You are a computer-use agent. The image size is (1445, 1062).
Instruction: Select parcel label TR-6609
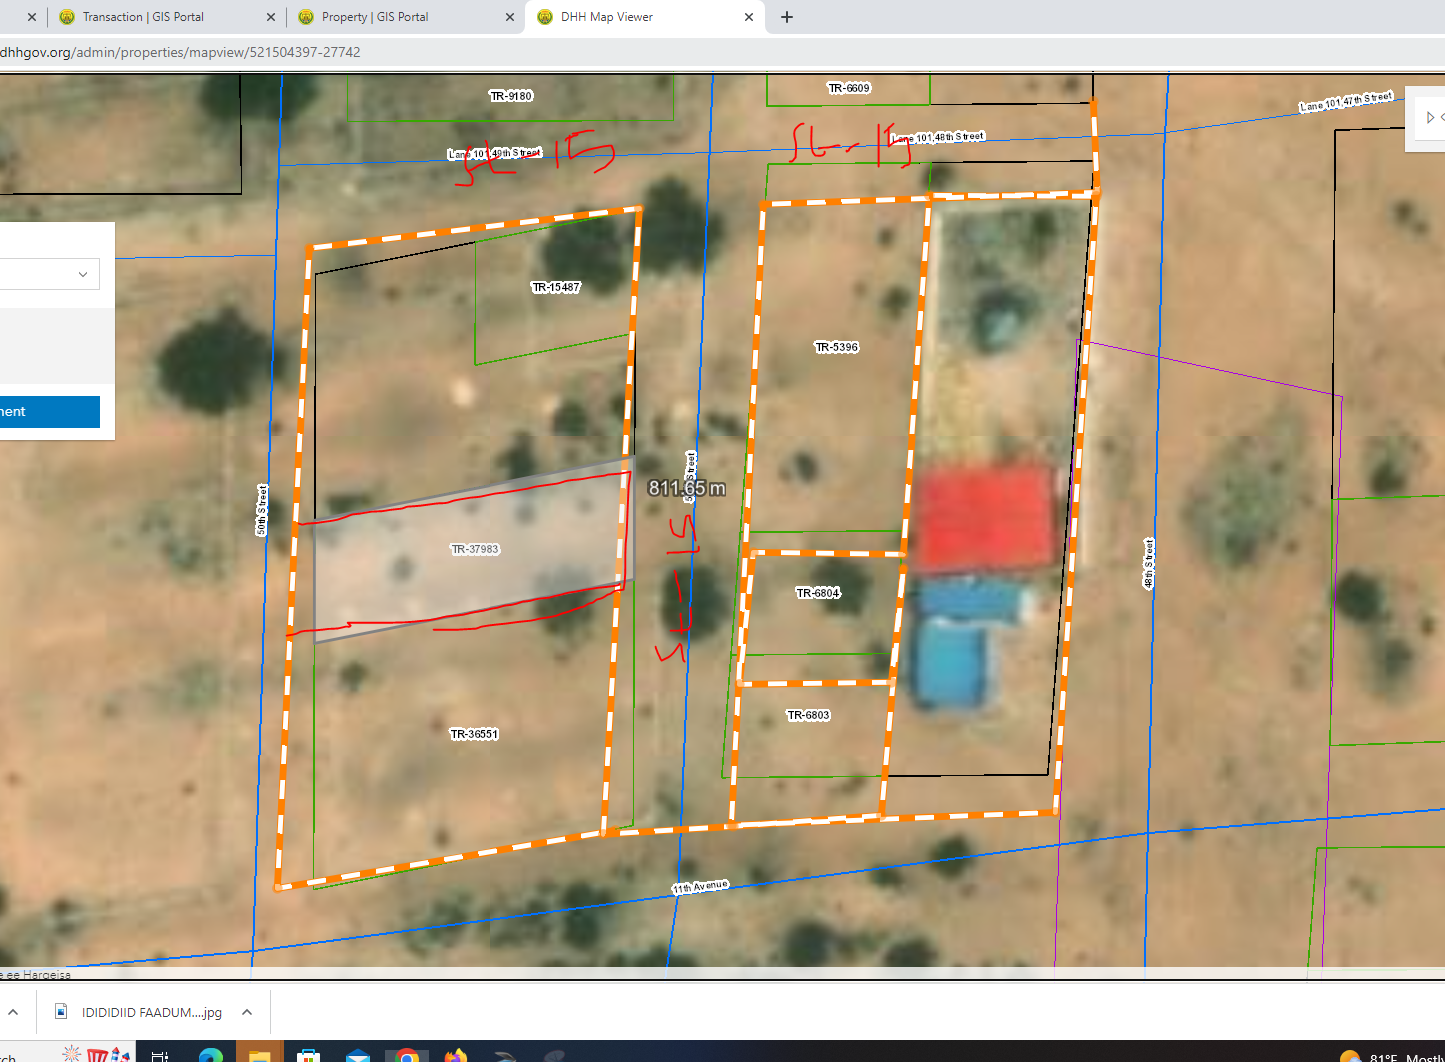849,88
